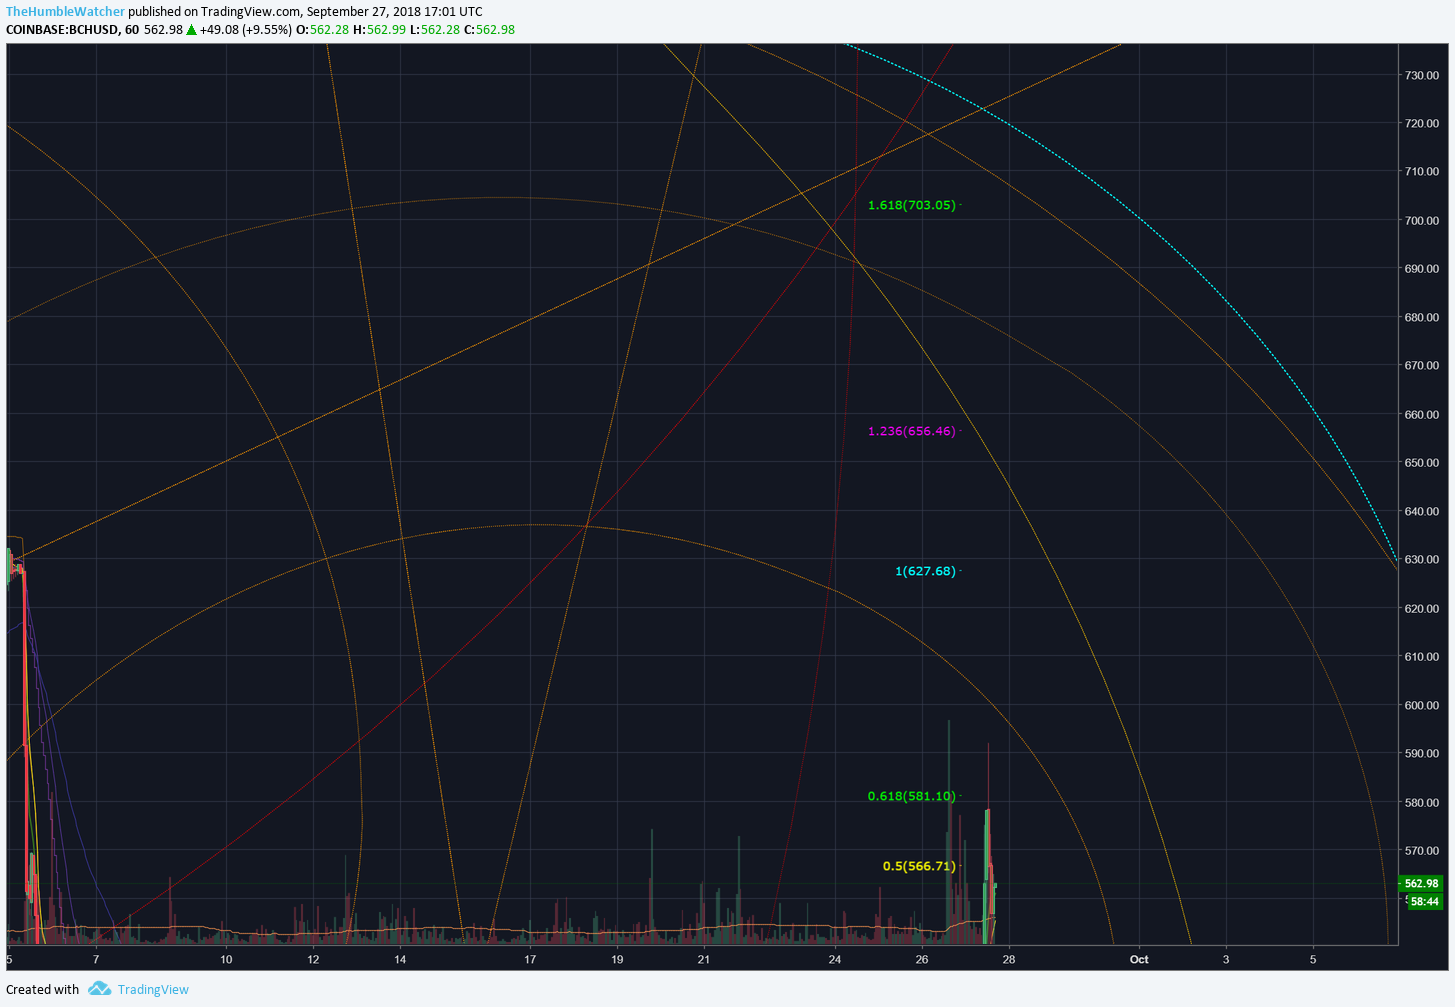Image resolution: width=1455 pixels, height=1007 pixels.
Task: Click the 630.00 price axis label
Action: click(1422, 560)
